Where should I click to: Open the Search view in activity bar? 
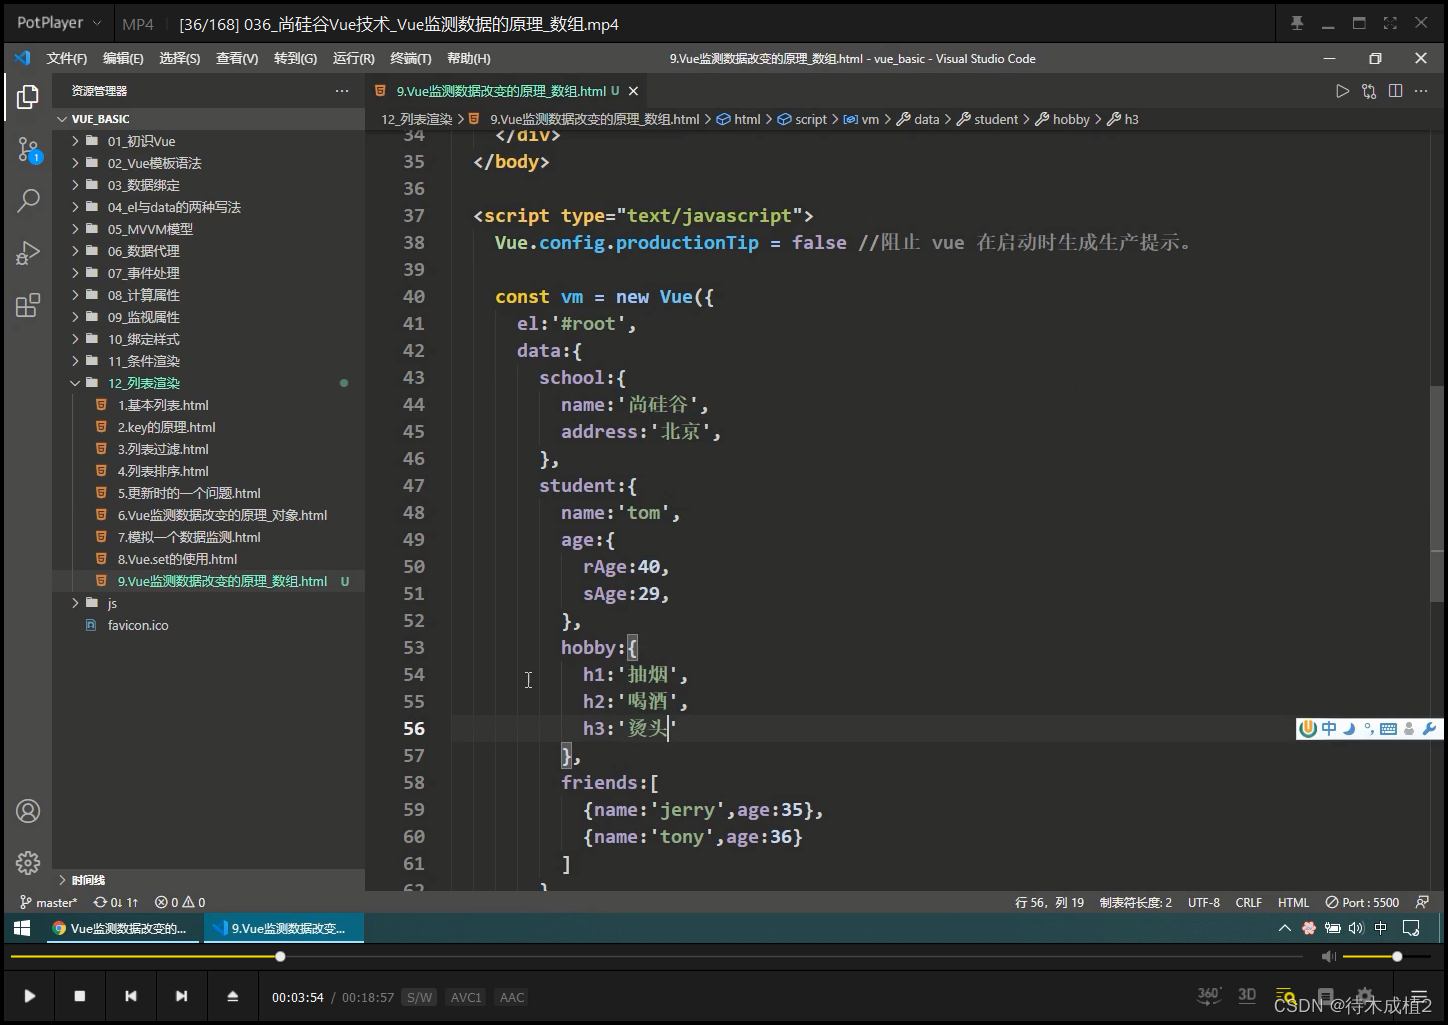tap(28, 201)
